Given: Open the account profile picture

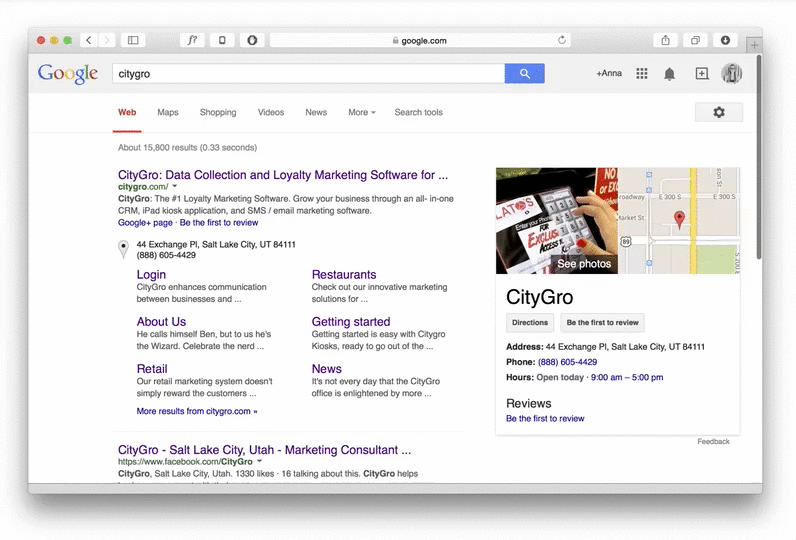Looking at the screenshot, I should tap(732, 74).
